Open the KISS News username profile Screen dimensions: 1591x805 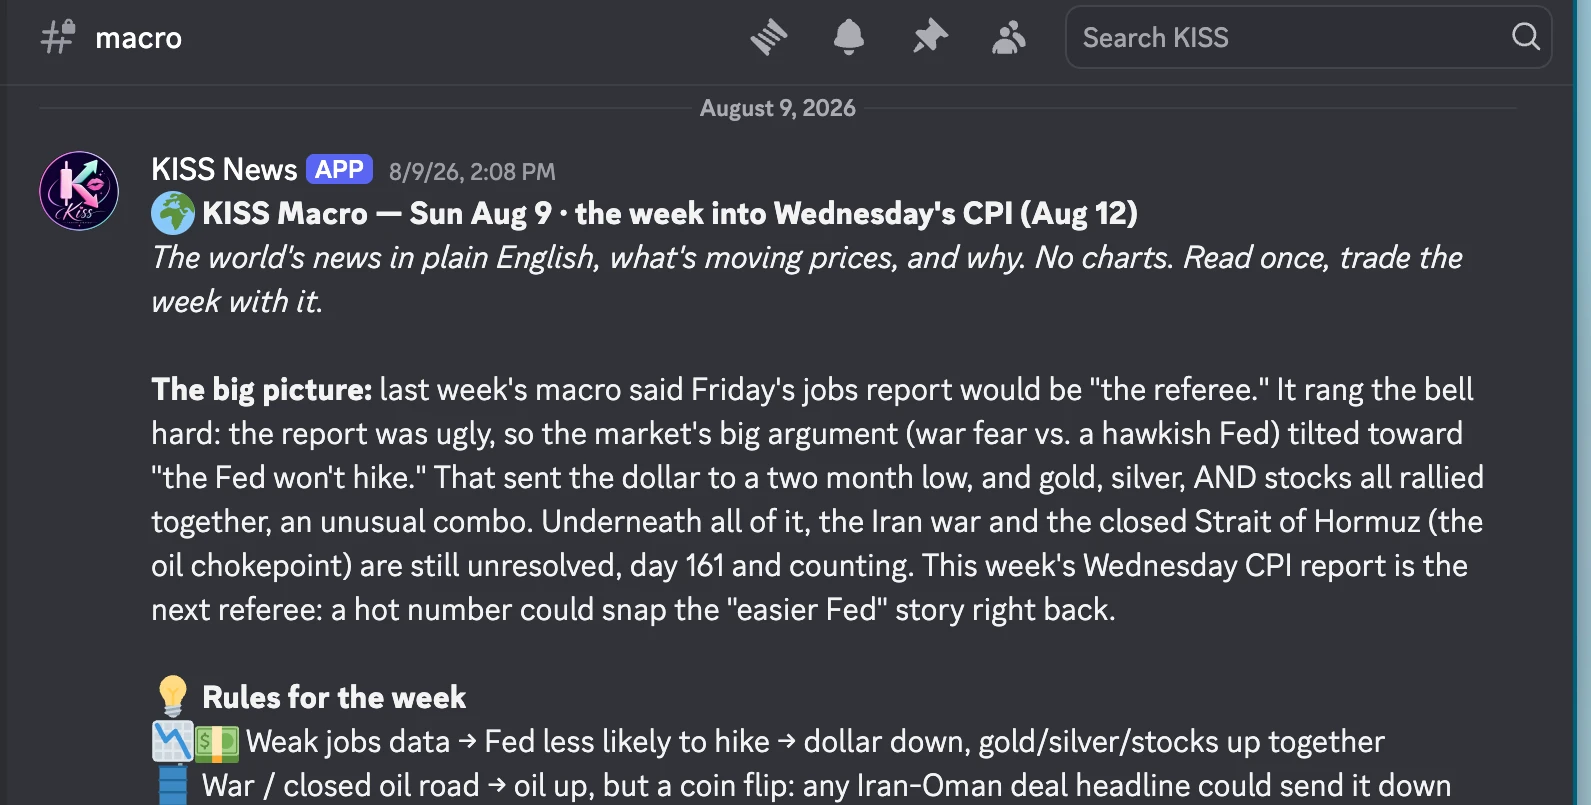click(x=224, y=169)
